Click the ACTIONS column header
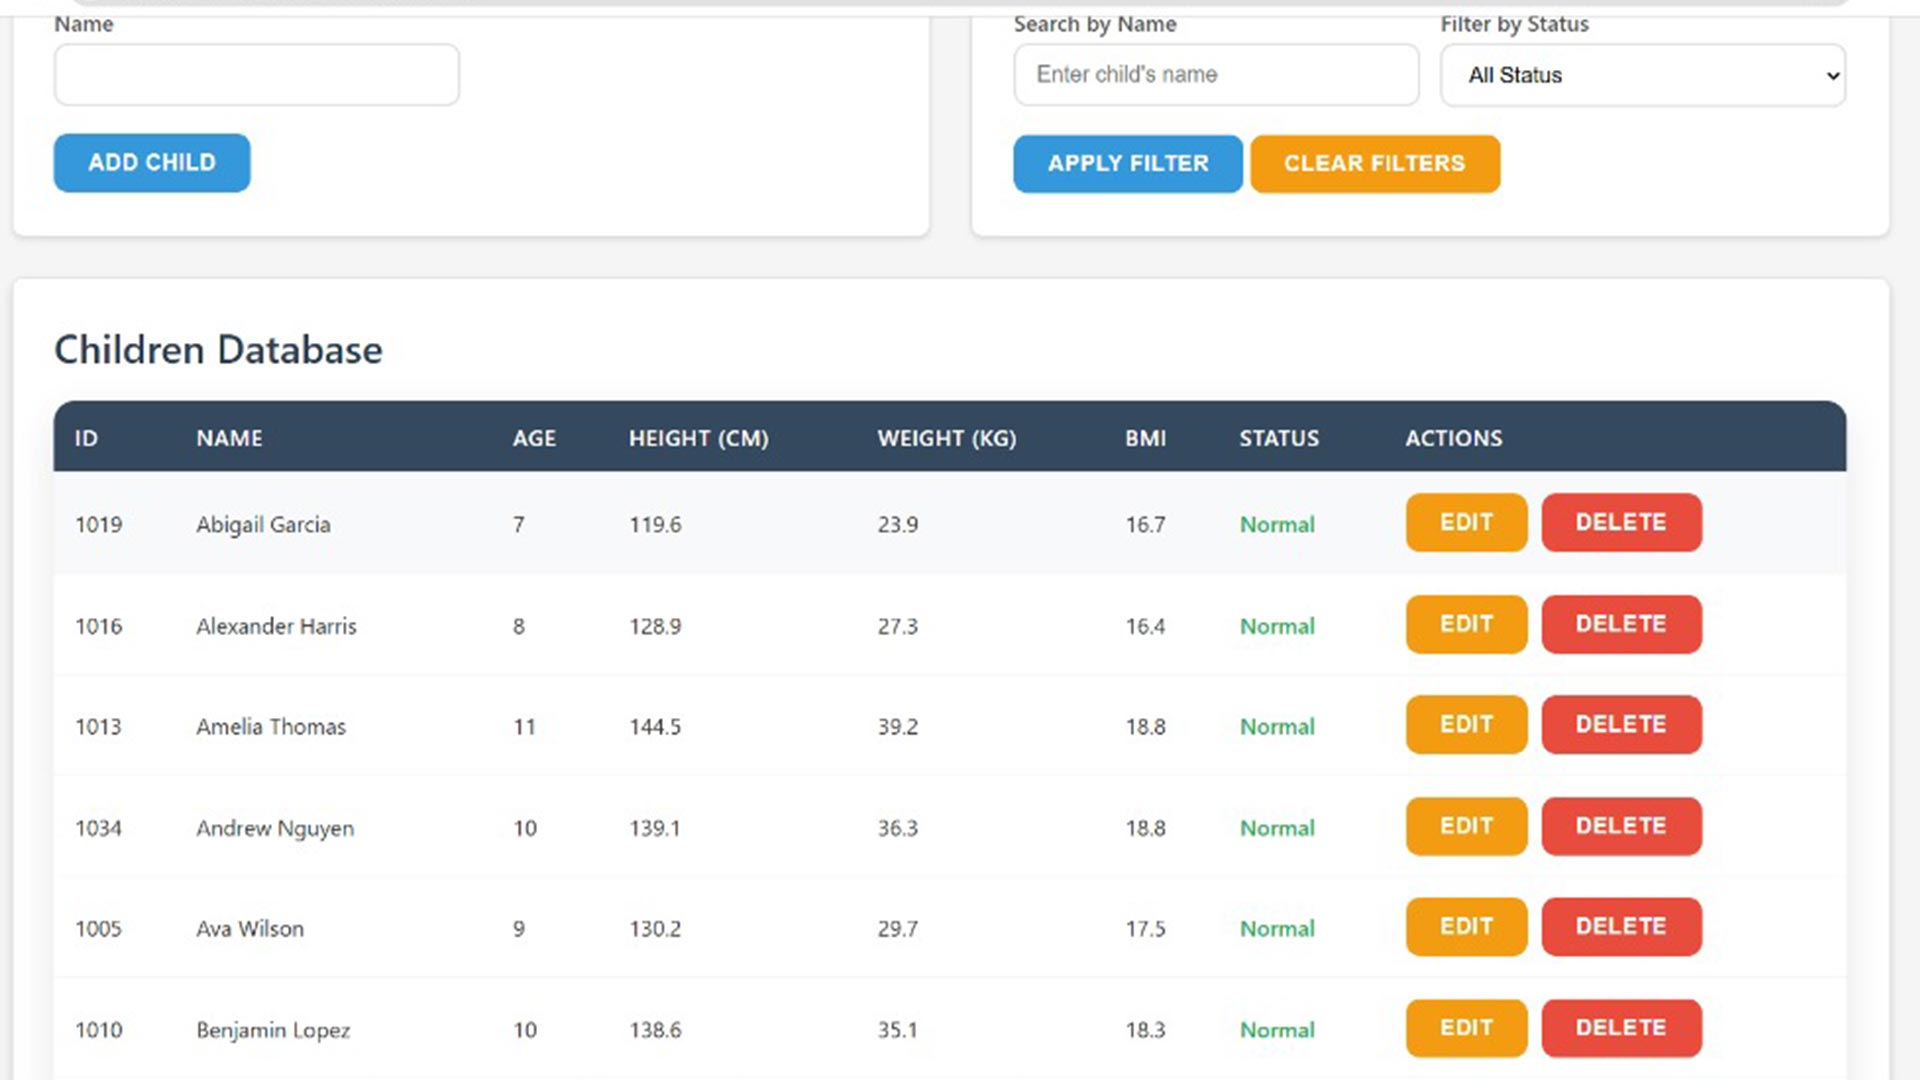Viewport: 1920px width, 1080px height. [1453, 438]
